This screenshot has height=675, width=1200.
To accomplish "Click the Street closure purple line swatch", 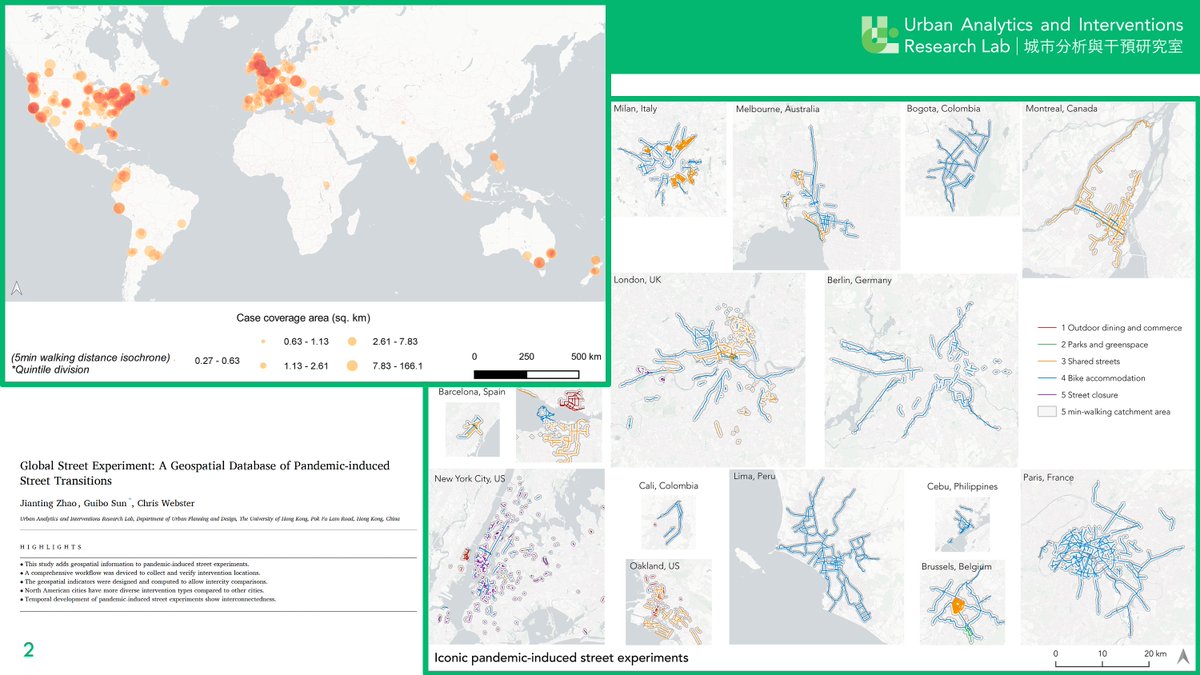I will [x=1047, y=395].
